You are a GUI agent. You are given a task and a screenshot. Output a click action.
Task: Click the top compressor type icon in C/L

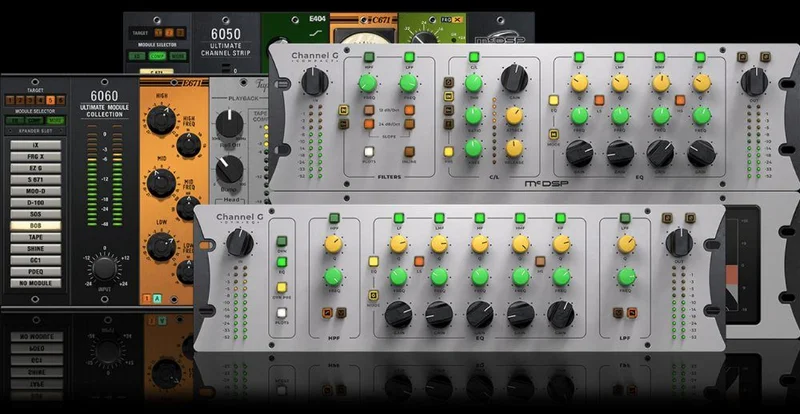tap(449, 82)
